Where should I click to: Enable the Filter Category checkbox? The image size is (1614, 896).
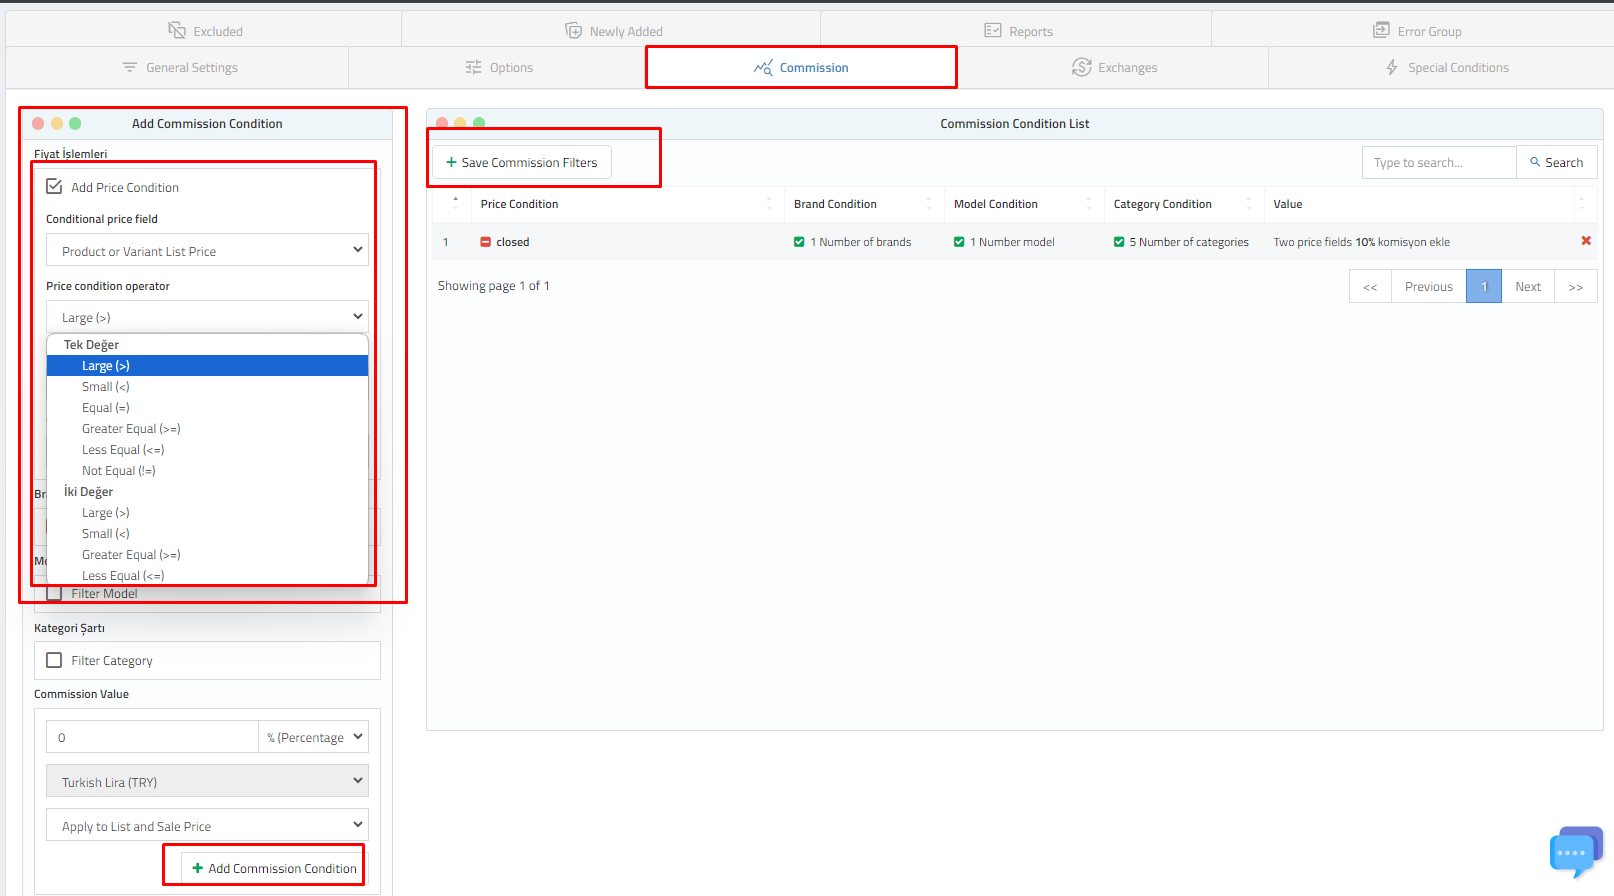55,660
